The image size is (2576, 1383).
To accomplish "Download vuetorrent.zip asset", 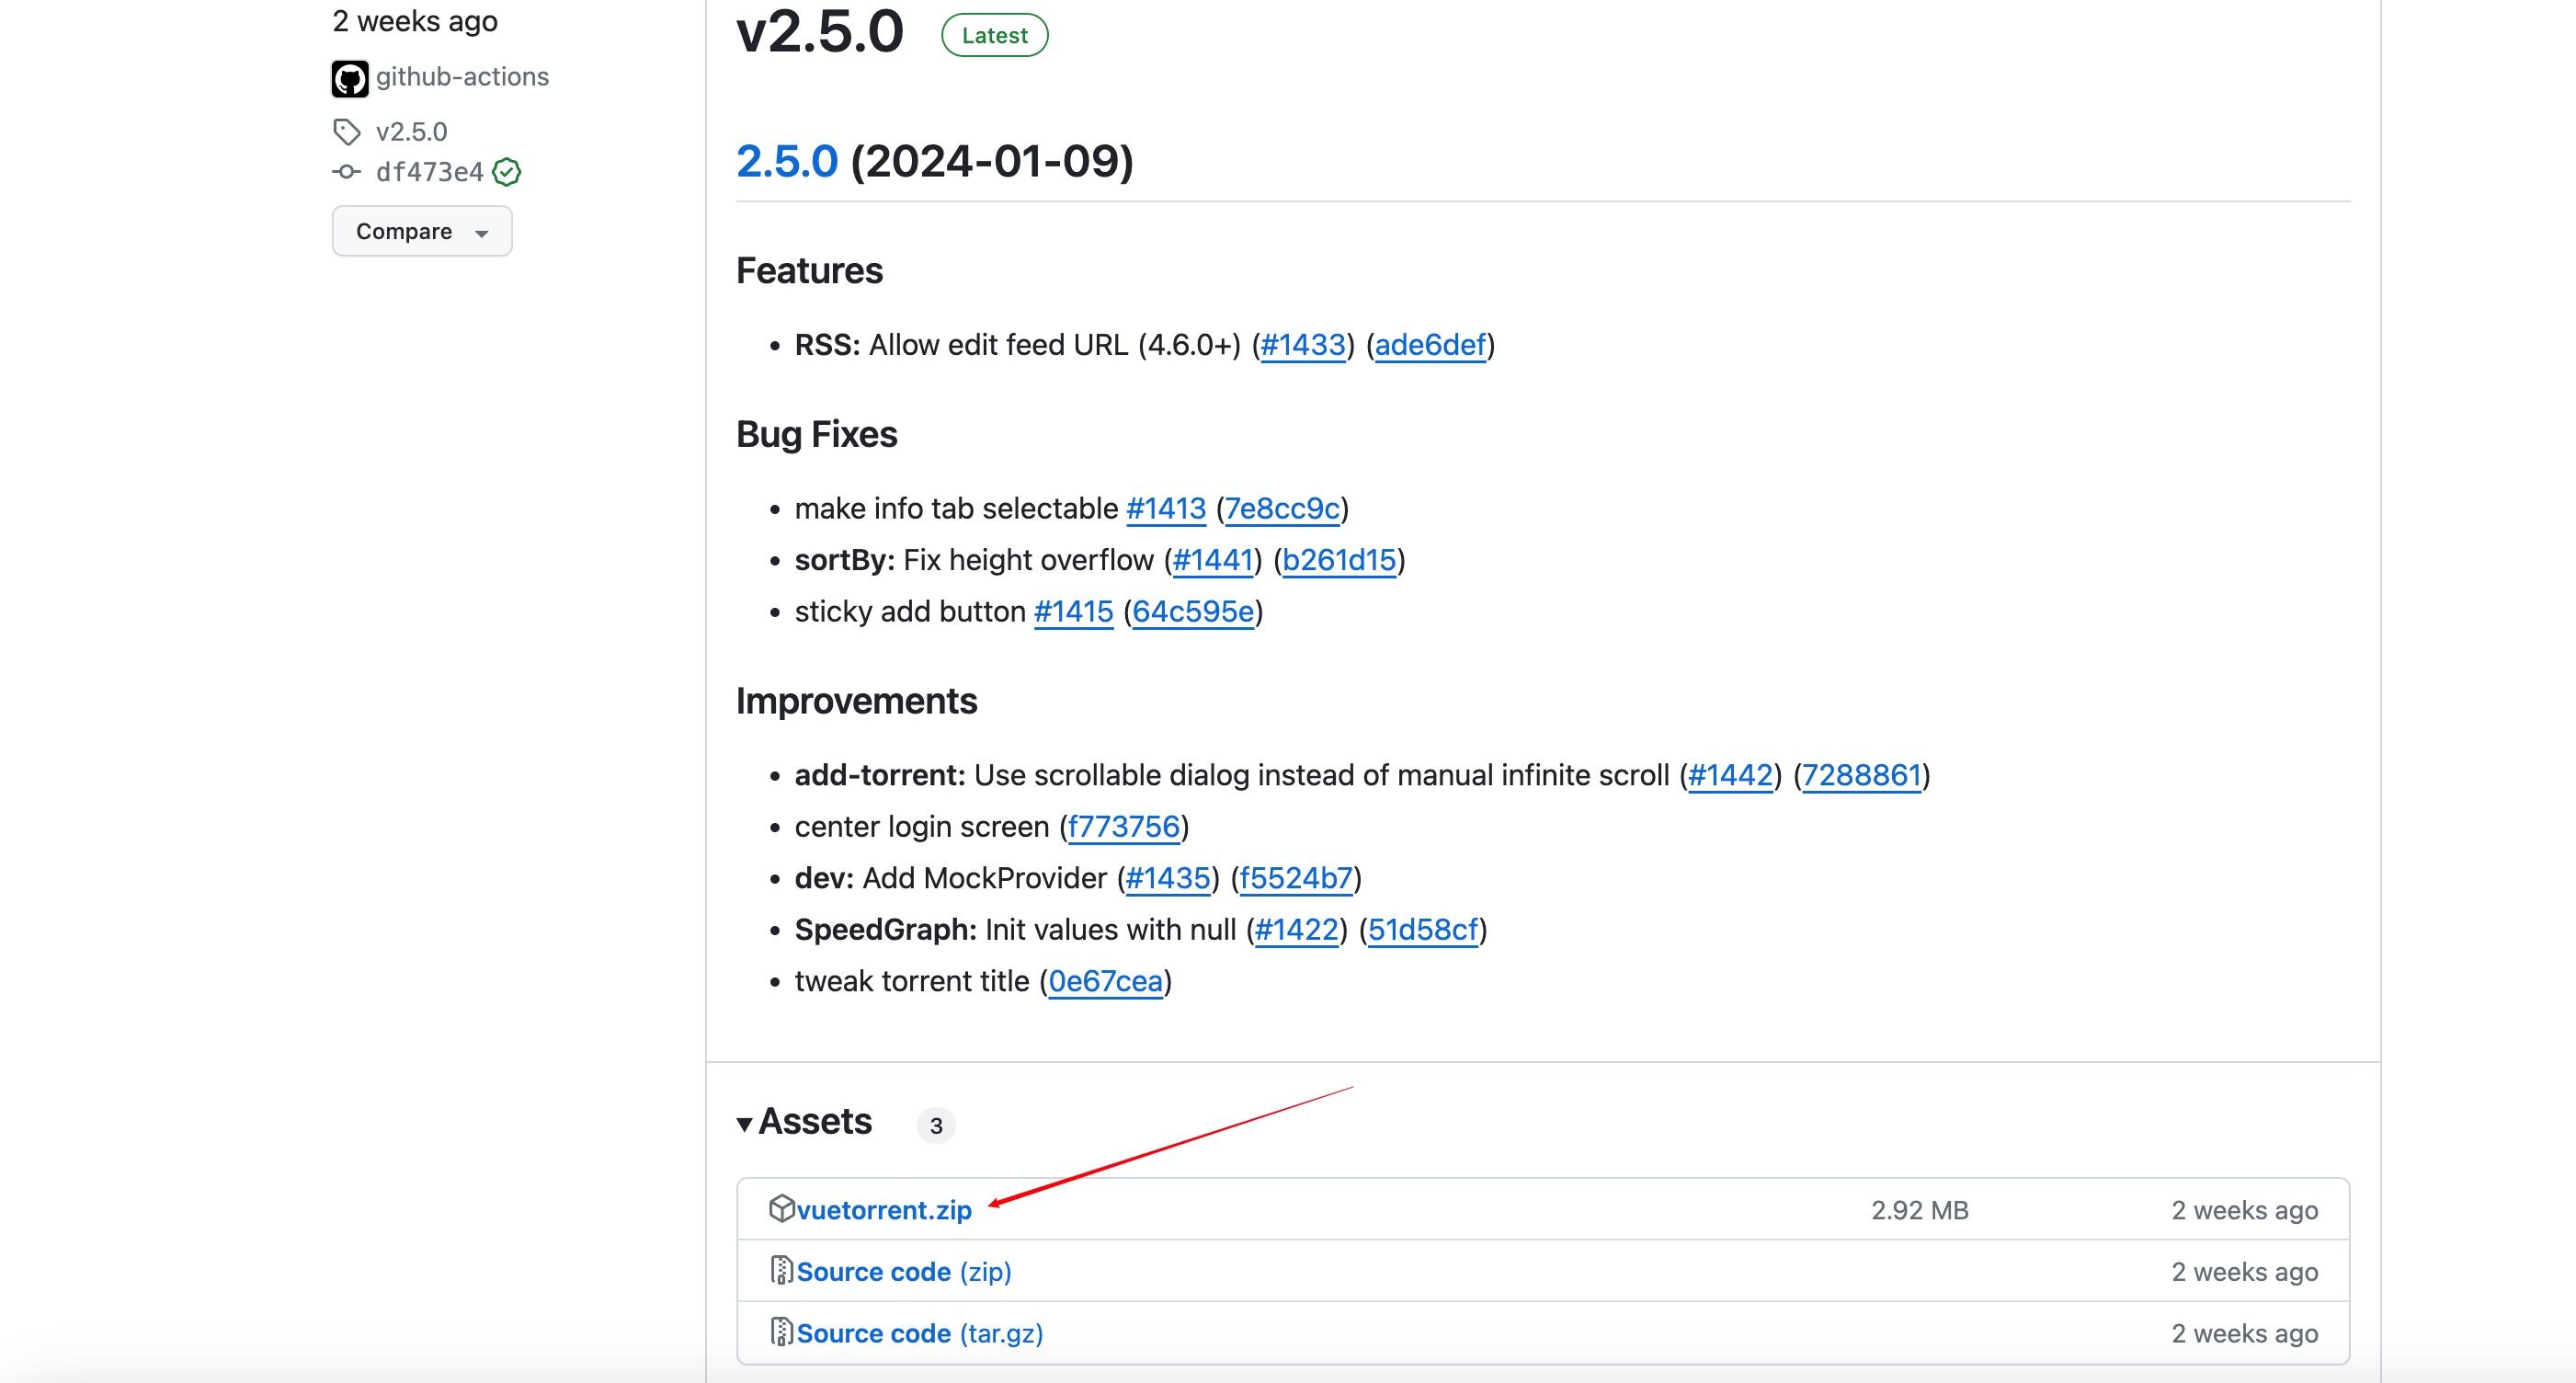I will [x=884, y=1210].
